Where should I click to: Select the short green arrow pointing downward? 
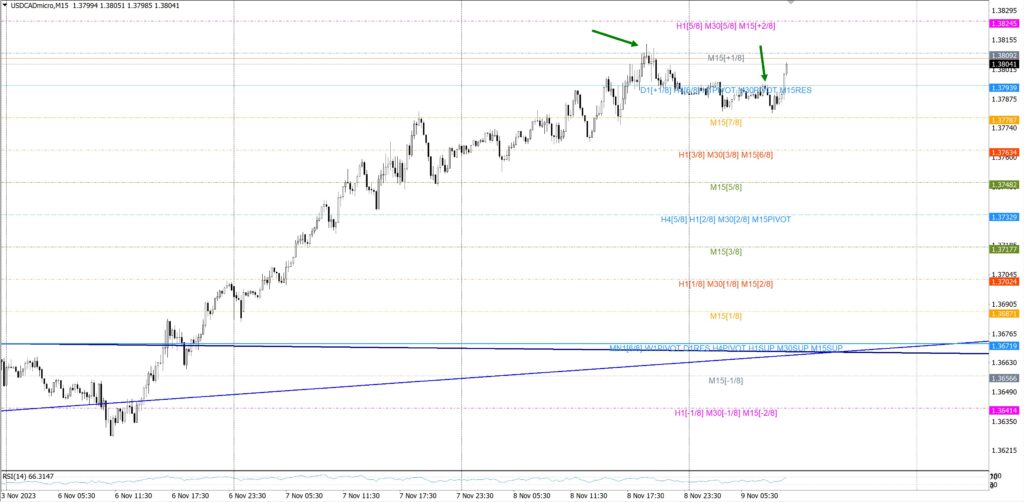tap(763, 62)
